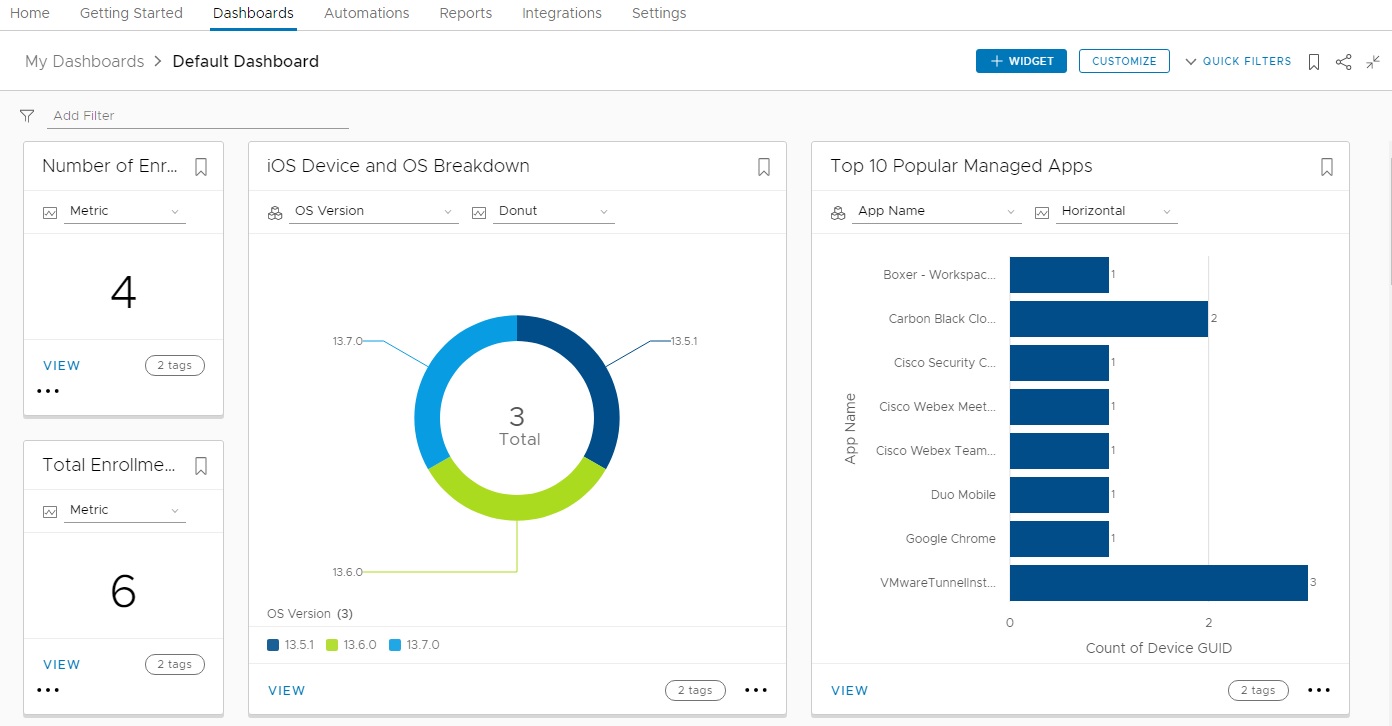Navigate to My Dashboards breadcrumb
Image resolution: width=1392 pixels, height=726 pixels.
pos(85,62)
